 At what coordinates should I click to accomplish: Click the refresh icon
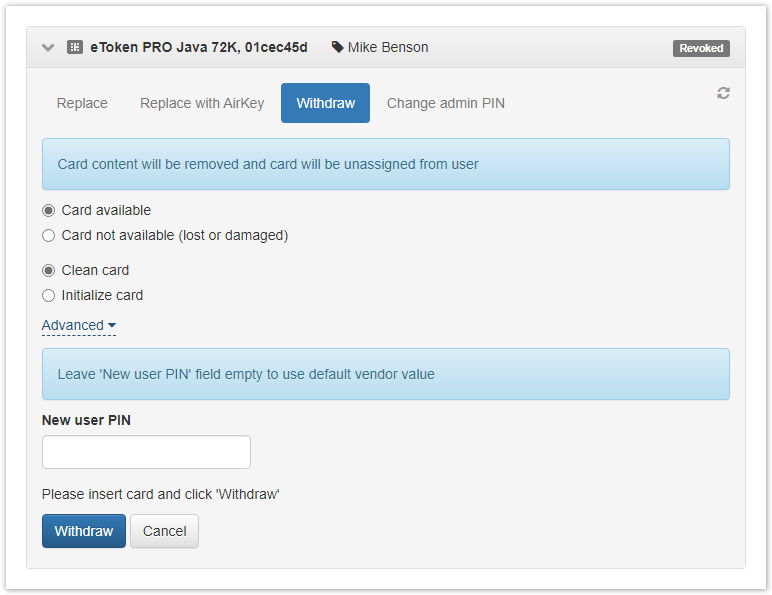click(723, 93)
